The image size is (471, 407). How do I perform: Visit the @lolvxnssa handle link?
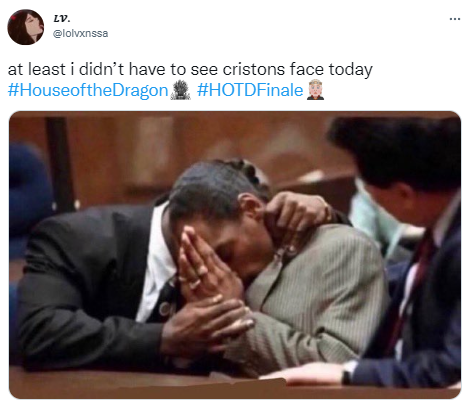click(x=81, y=34)
